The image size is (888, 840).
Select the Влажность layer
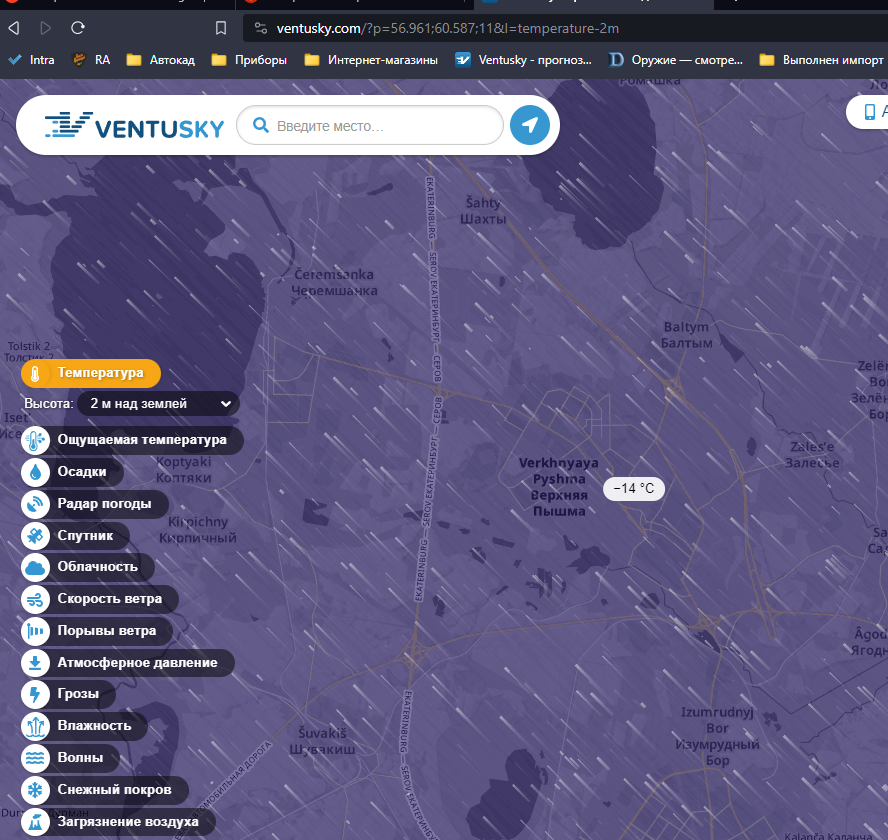pos(84,726)
